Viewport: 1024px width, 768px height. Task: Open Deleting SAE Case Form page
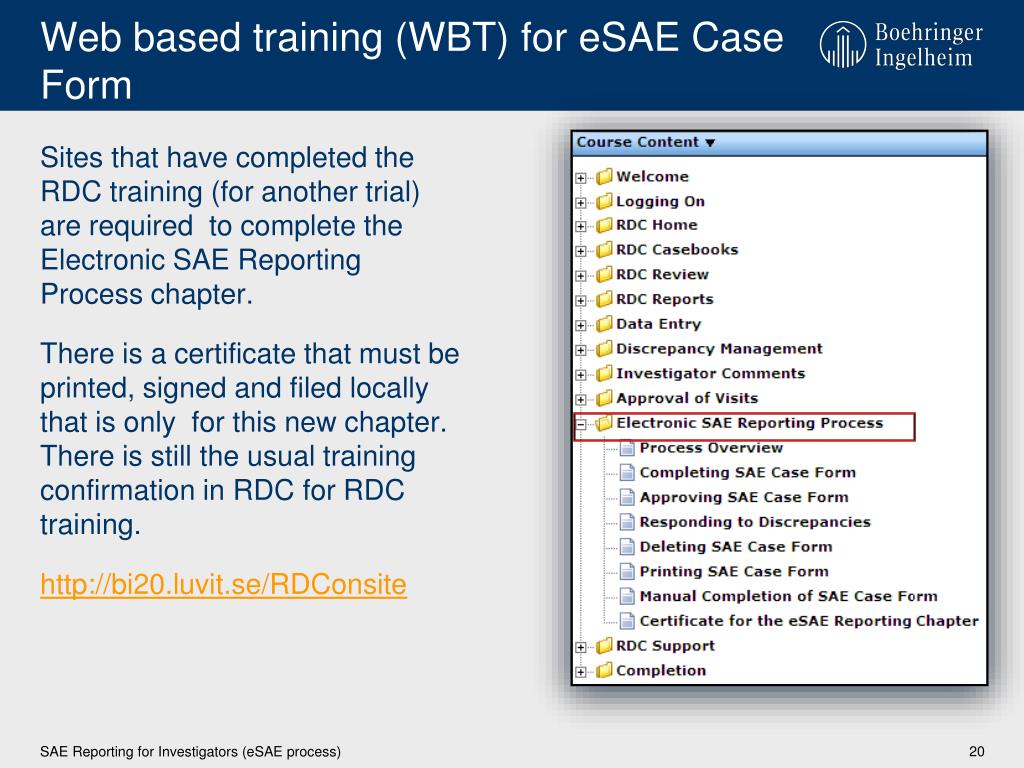[735, 547]
